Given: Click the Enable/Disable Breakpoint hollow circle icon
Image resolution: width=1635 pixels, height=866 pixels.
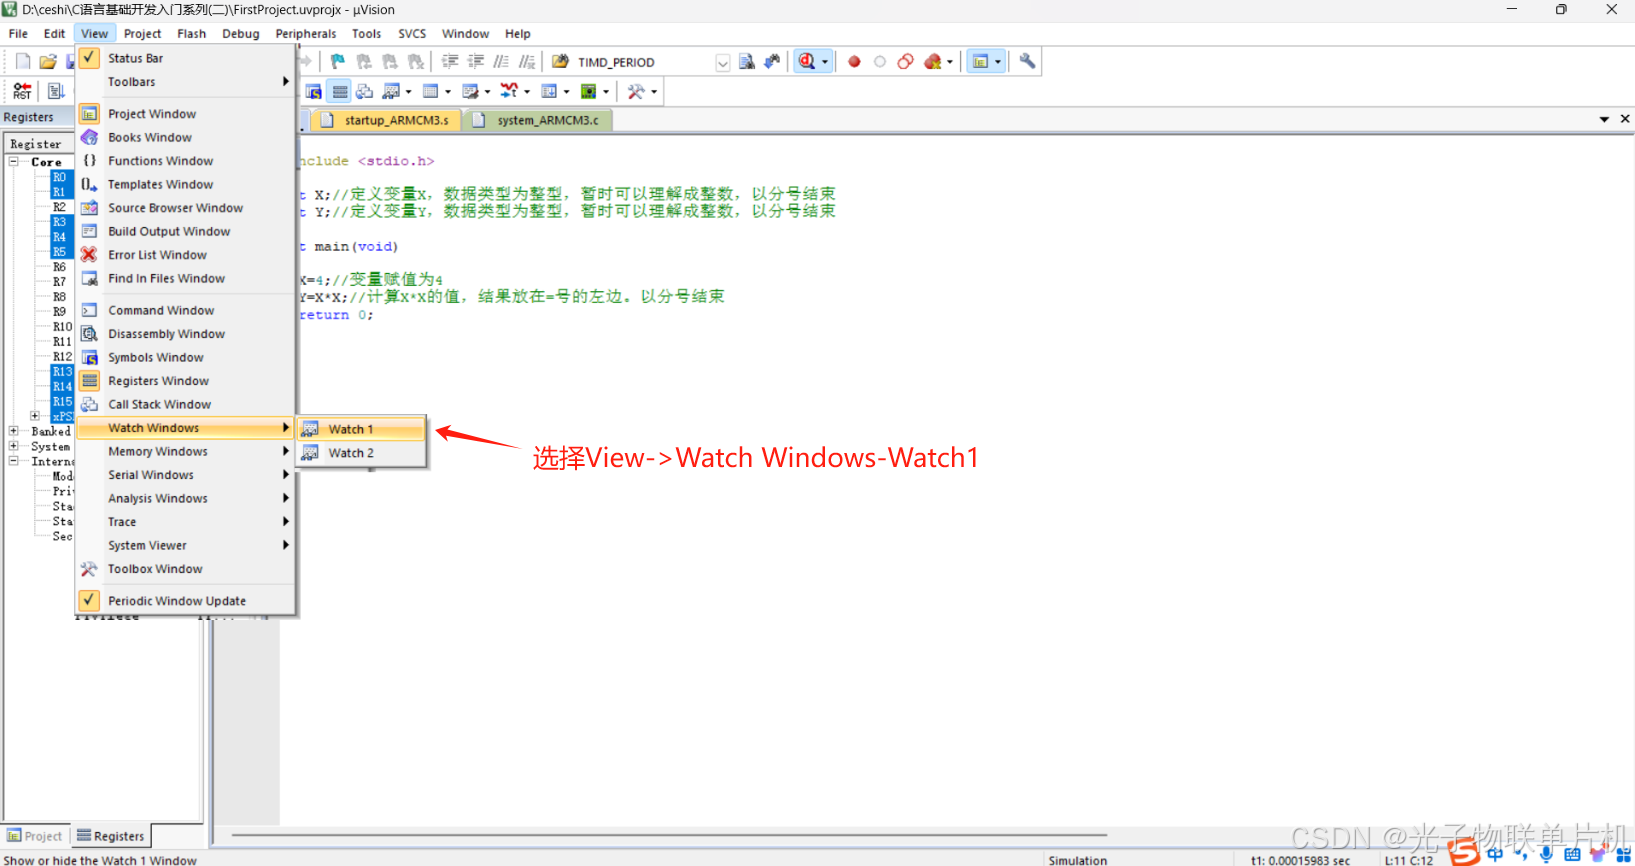Looking at the screenshot, I should click(880, 62).
